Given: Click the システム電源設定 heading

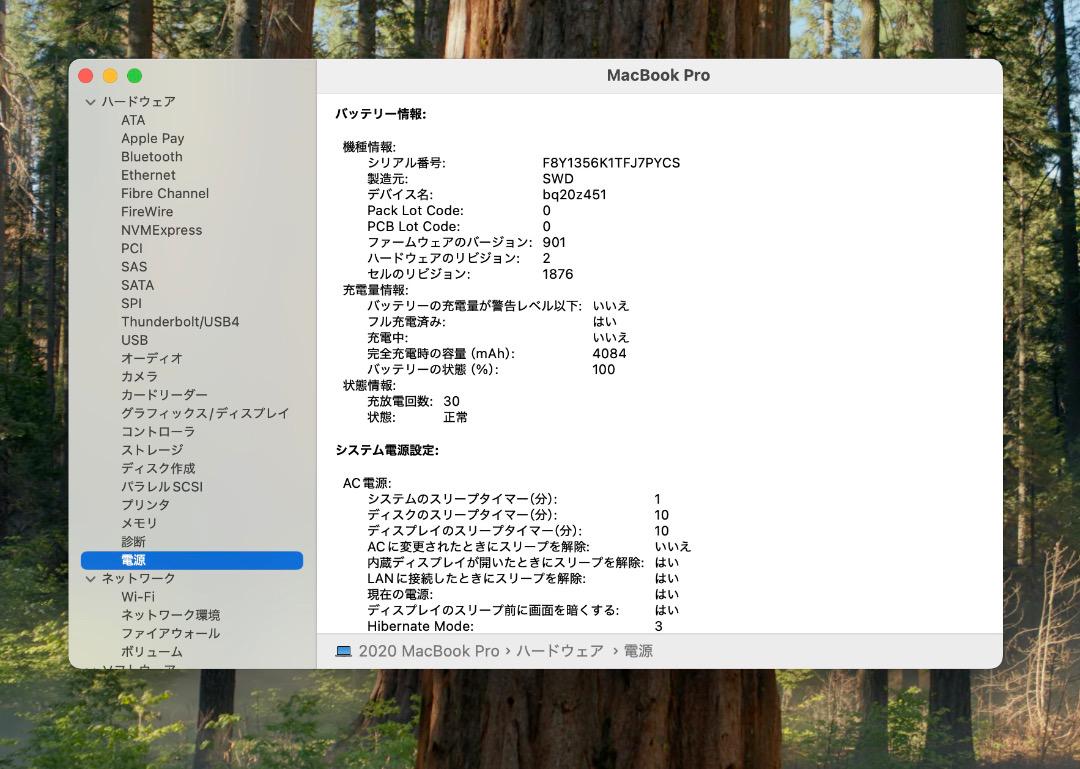Looking at the screenshot, I should [387, 451].
